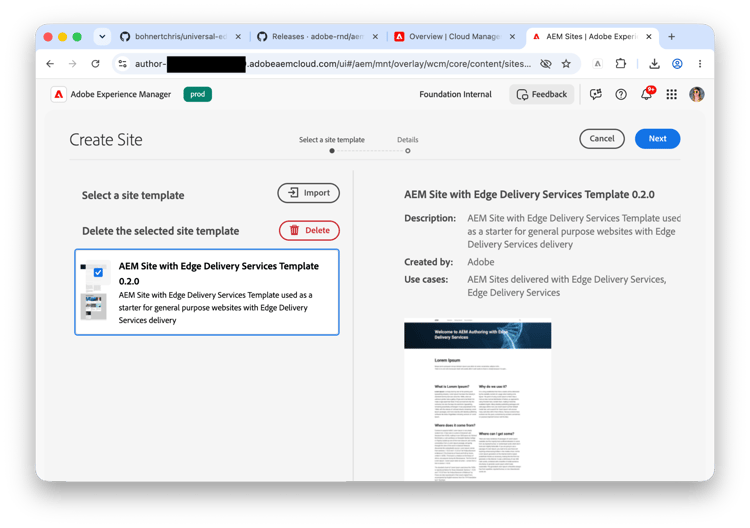Uncheck the AEM Site with Edge Delivery template checkbox
Screen dimensions: 750x528
pyautogui.click(x=98, y=273)
